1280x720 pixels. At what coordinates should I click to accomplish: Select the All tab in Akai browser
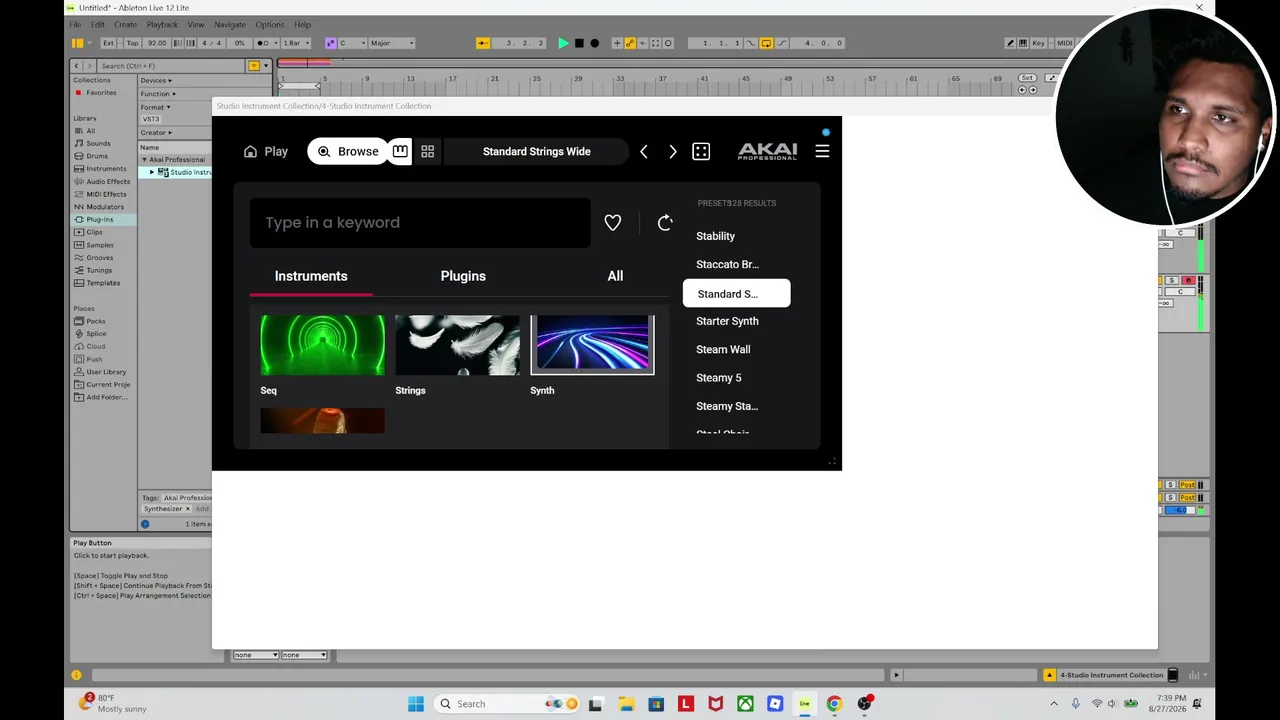click(x=615, y=276)
